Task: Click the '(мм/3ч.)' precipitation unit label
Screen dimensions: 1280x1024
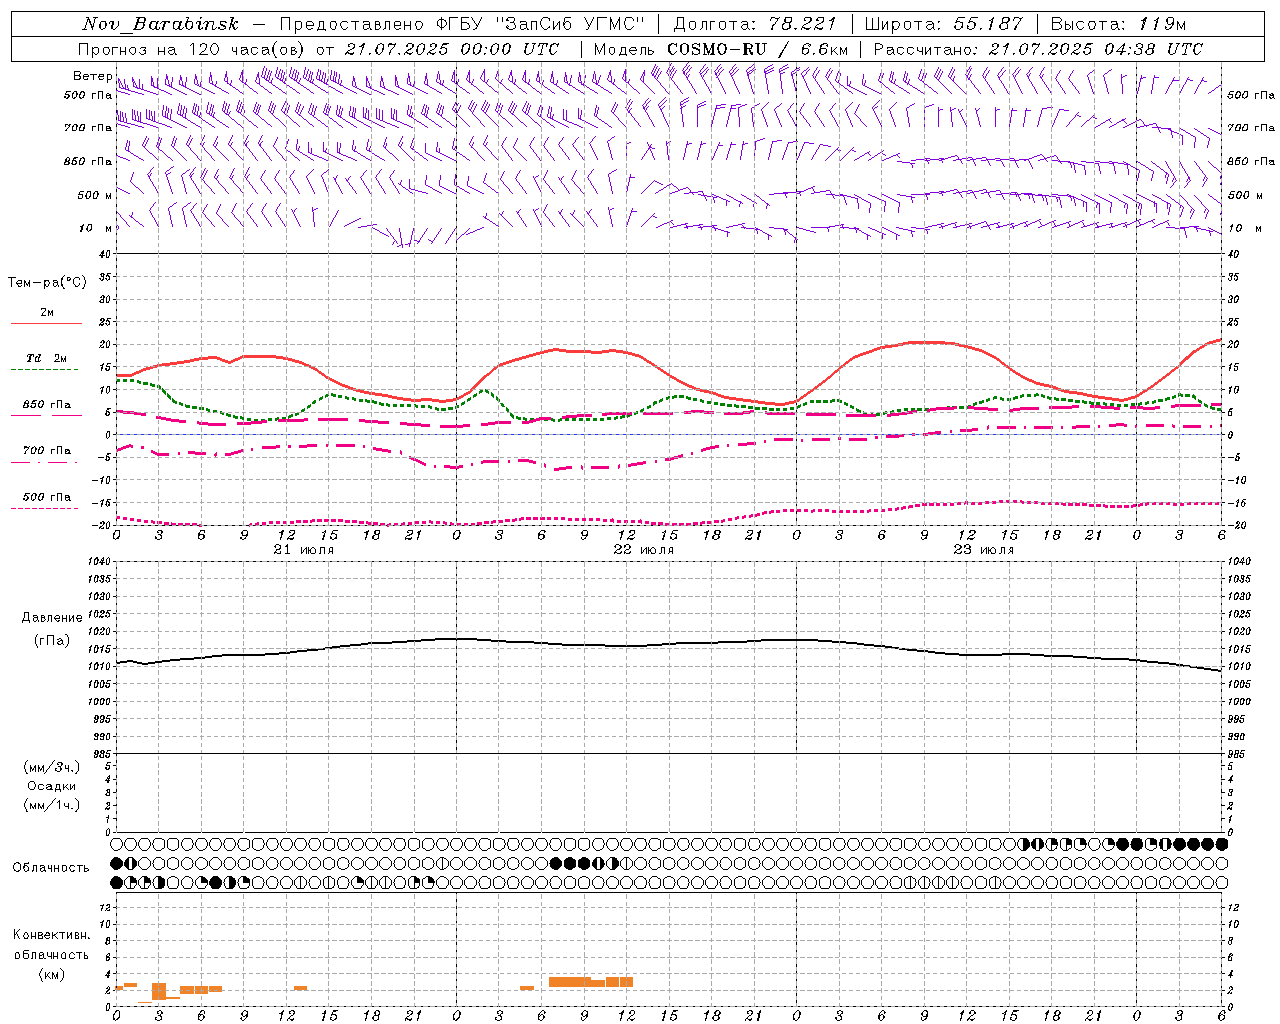Action: (51, 767)
